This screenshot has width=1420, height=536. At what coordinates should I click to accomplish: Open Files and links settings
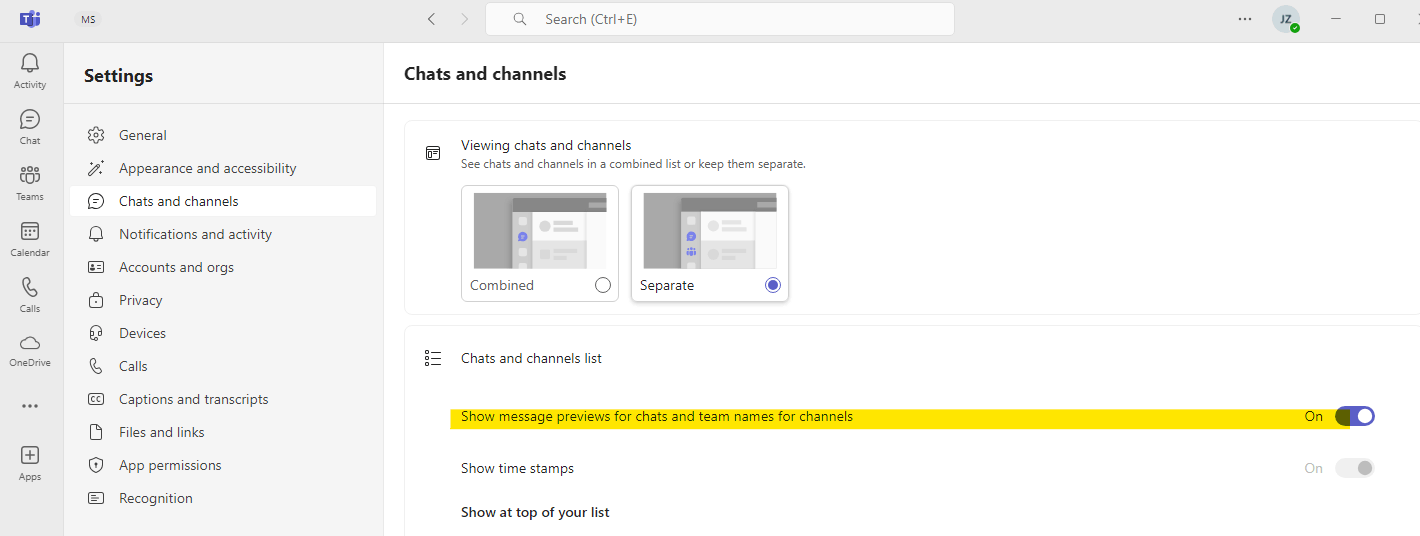coord(223,432)
